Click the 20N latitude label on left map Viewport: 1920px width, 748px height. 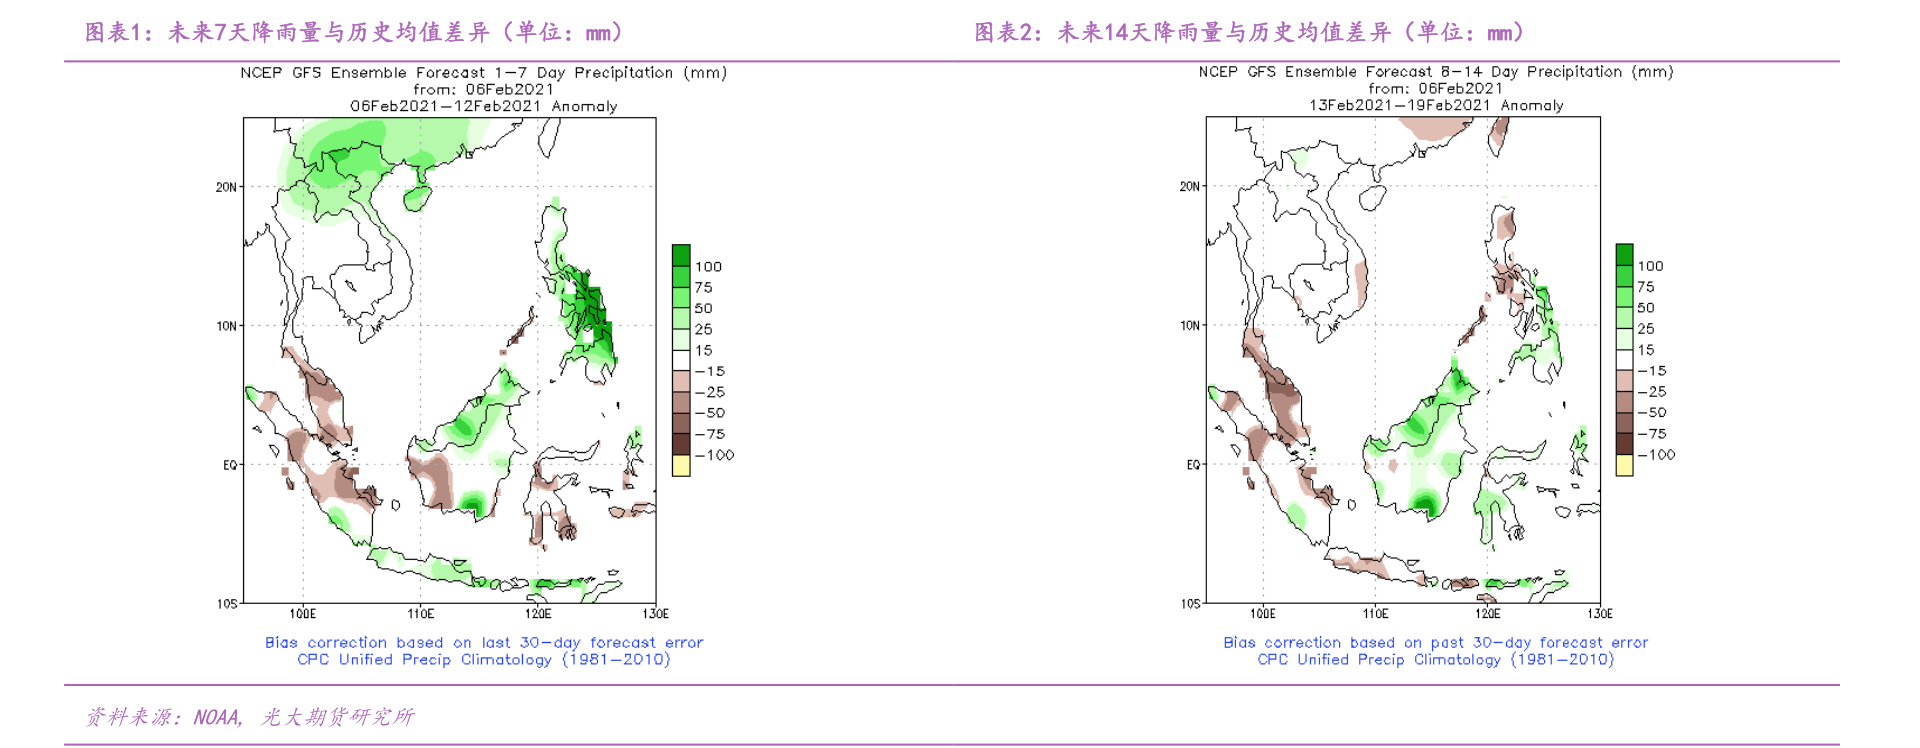226,187
